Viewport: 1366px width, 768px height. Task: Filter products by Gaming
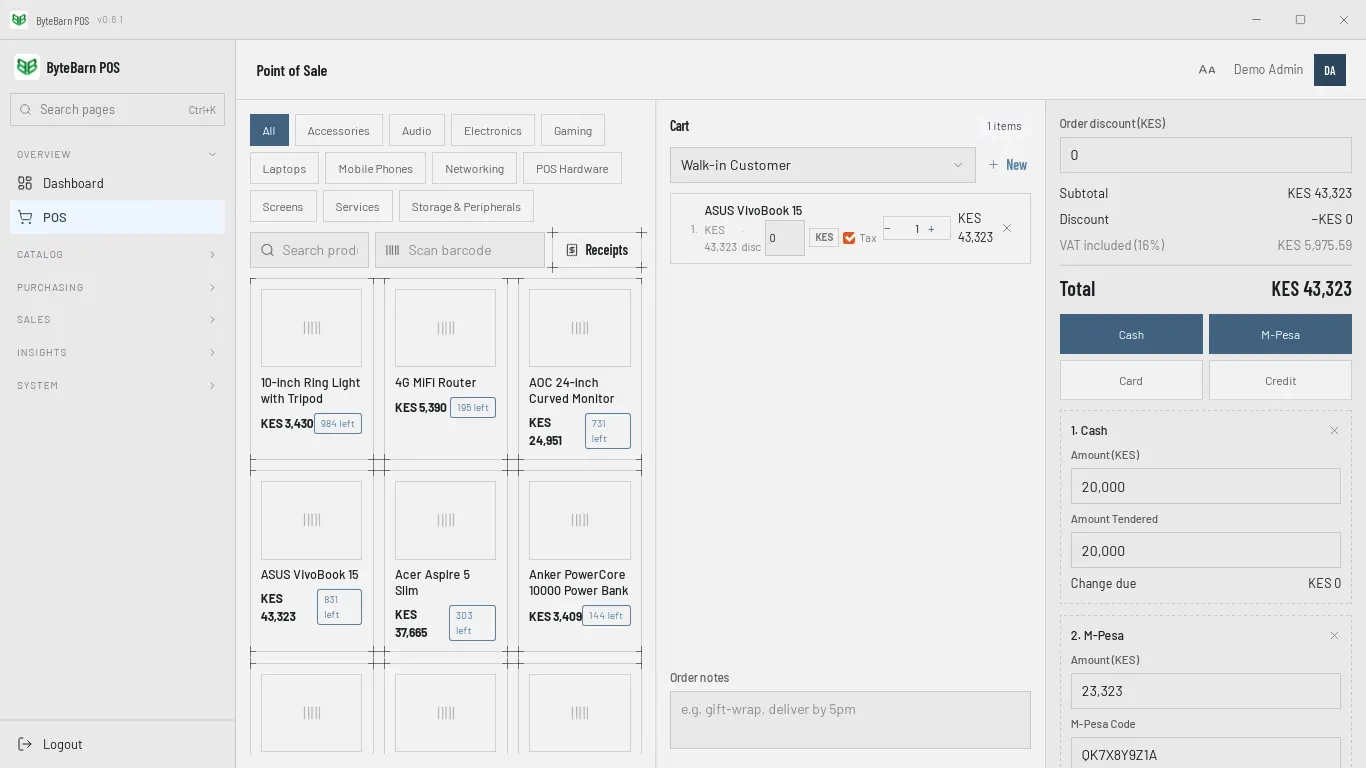573,130
